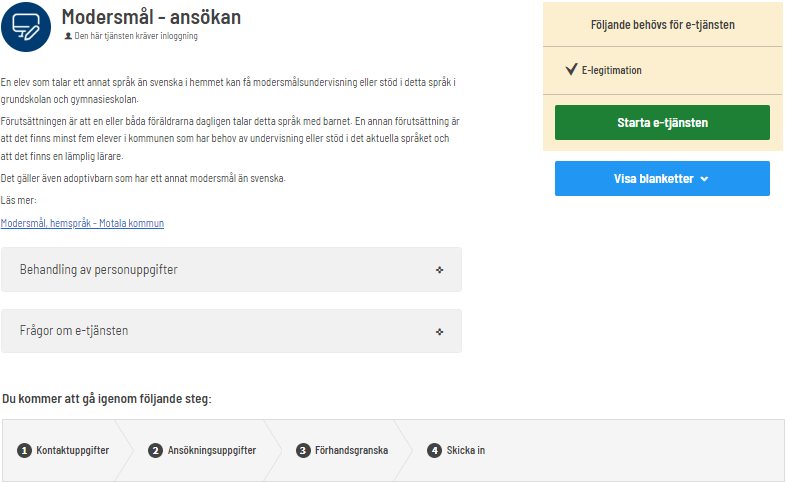Click the Modersmål service logo icon

(x=26, y=27)
